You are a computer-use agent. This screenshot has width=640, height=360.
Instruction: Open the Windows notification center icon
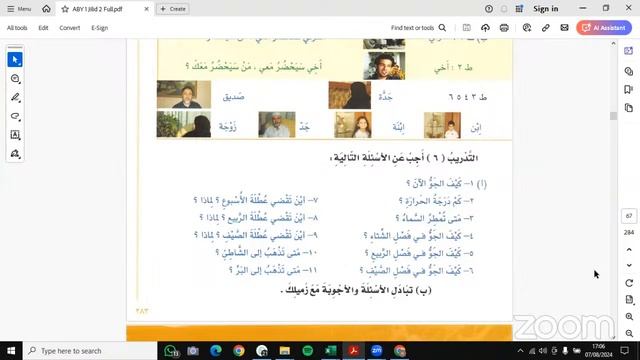(624, 351)
